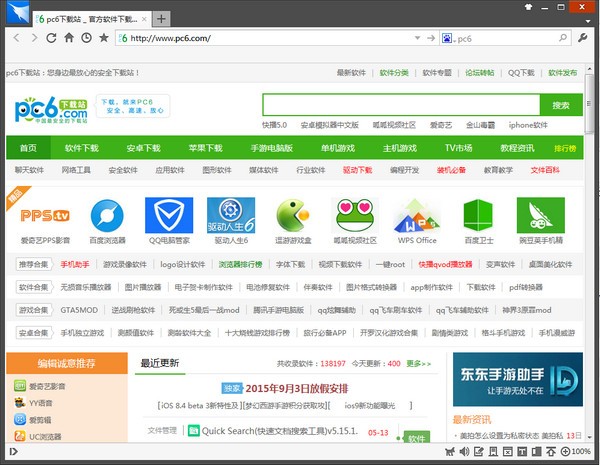
Task: Click the dog icon in status bar
Action: [x=450, y=452]
